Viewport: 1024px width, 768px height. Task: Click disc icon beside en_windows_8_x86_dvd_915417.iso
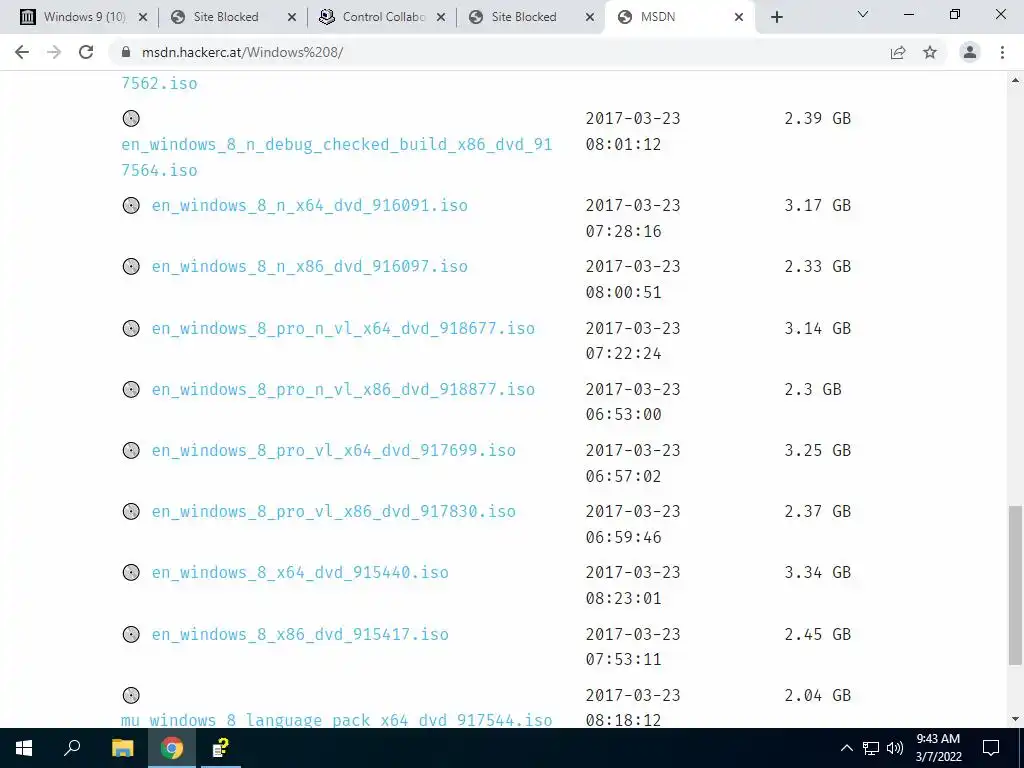(x=131, y=634)
